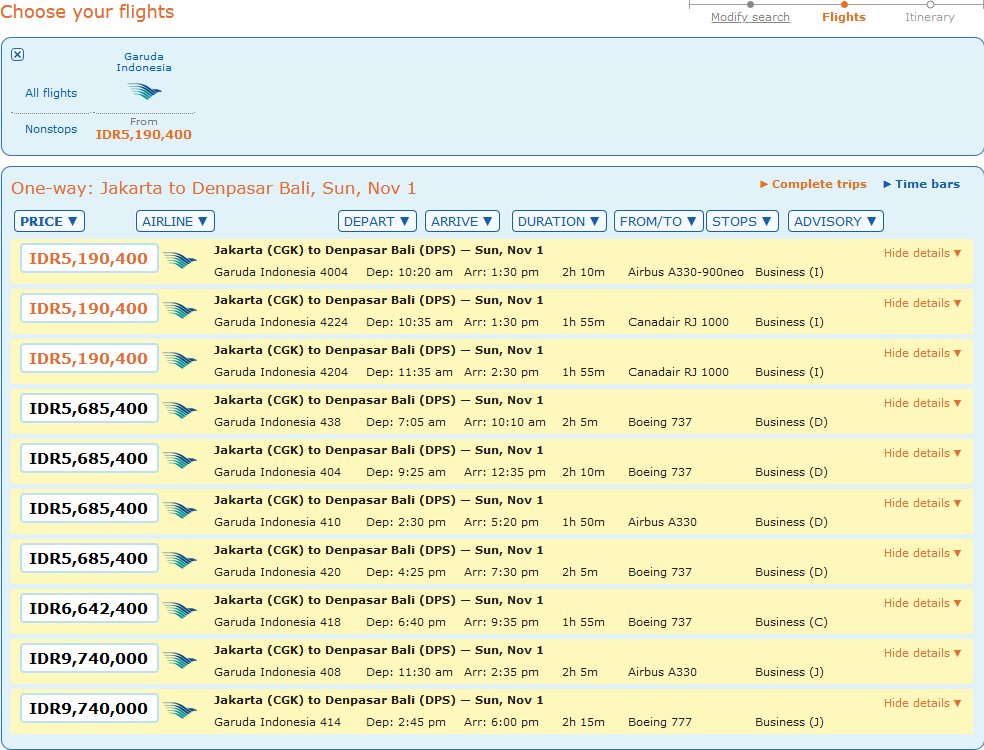This screenshot has height=750, width=984.
Task: Click the Garuda Indonesia logo in filter panel
Action: [x=144, y=92]
